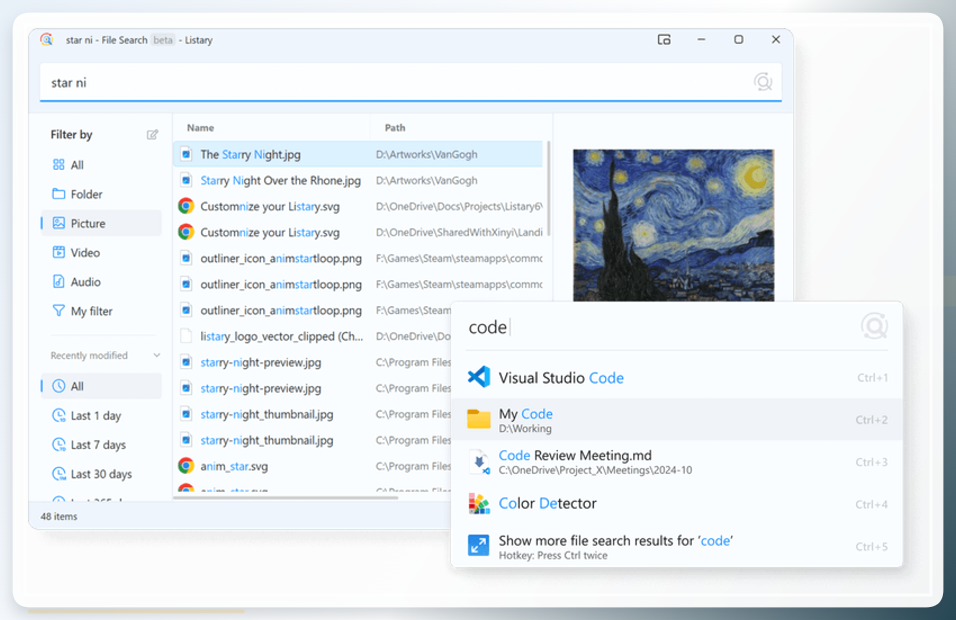Select the Video filter icon
The image size is (956, 620).
click(x=59, y=252)
